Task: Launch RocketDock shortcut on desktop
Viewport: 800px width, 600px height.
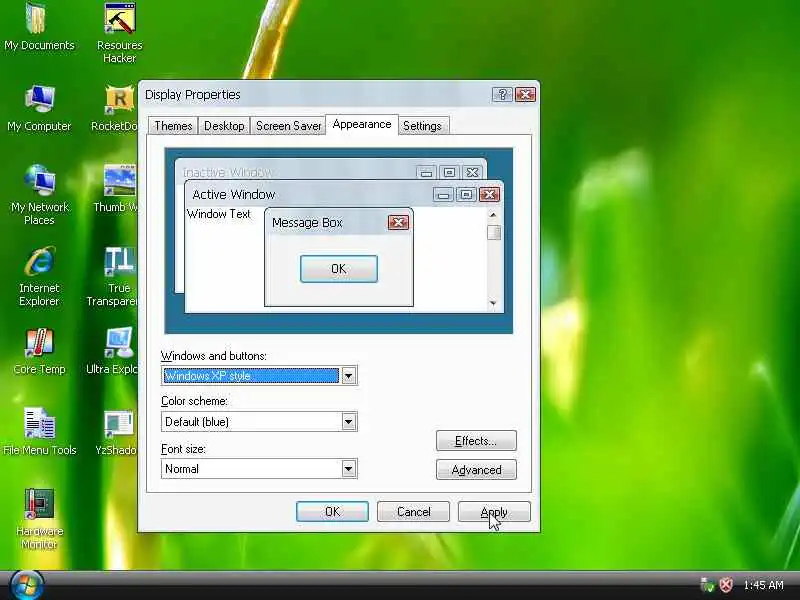Action: (x=118, y=108)
